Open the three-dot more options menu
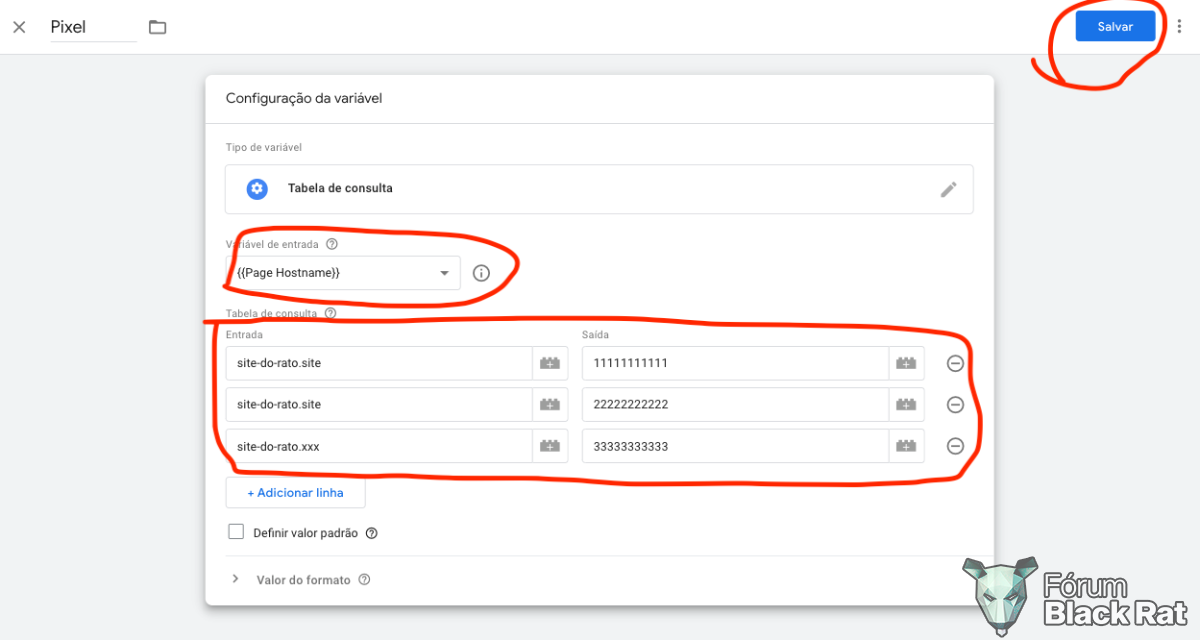The height and width of the screenshot is (640, 1200). point(1179,27)
